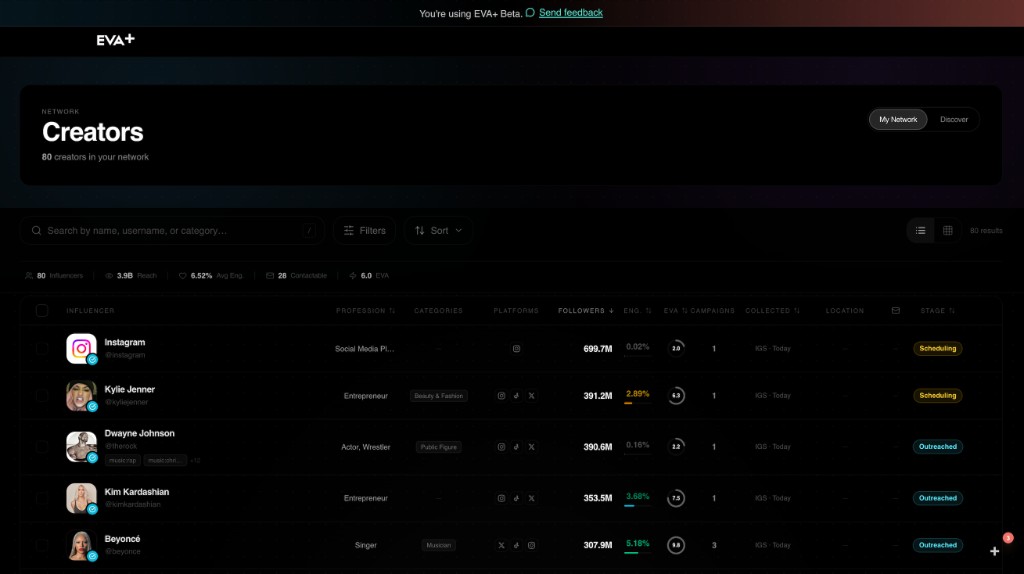
Task: Switch to list view layout
Action: [x=920, y=231]
